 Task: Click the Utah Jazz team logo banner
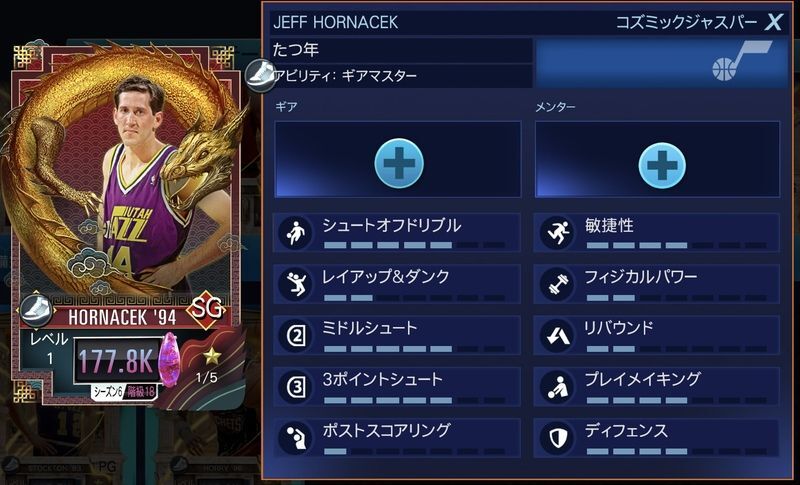660,63
